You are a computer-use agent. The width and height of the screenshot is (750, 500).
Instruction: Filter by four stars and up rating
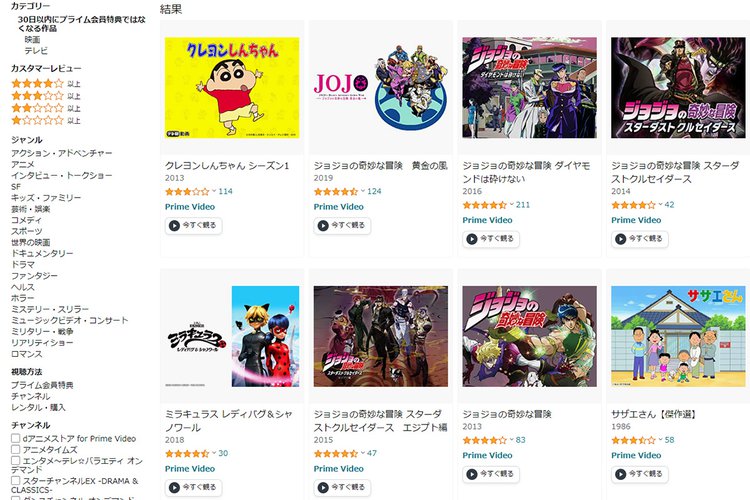tap(46, 84)
